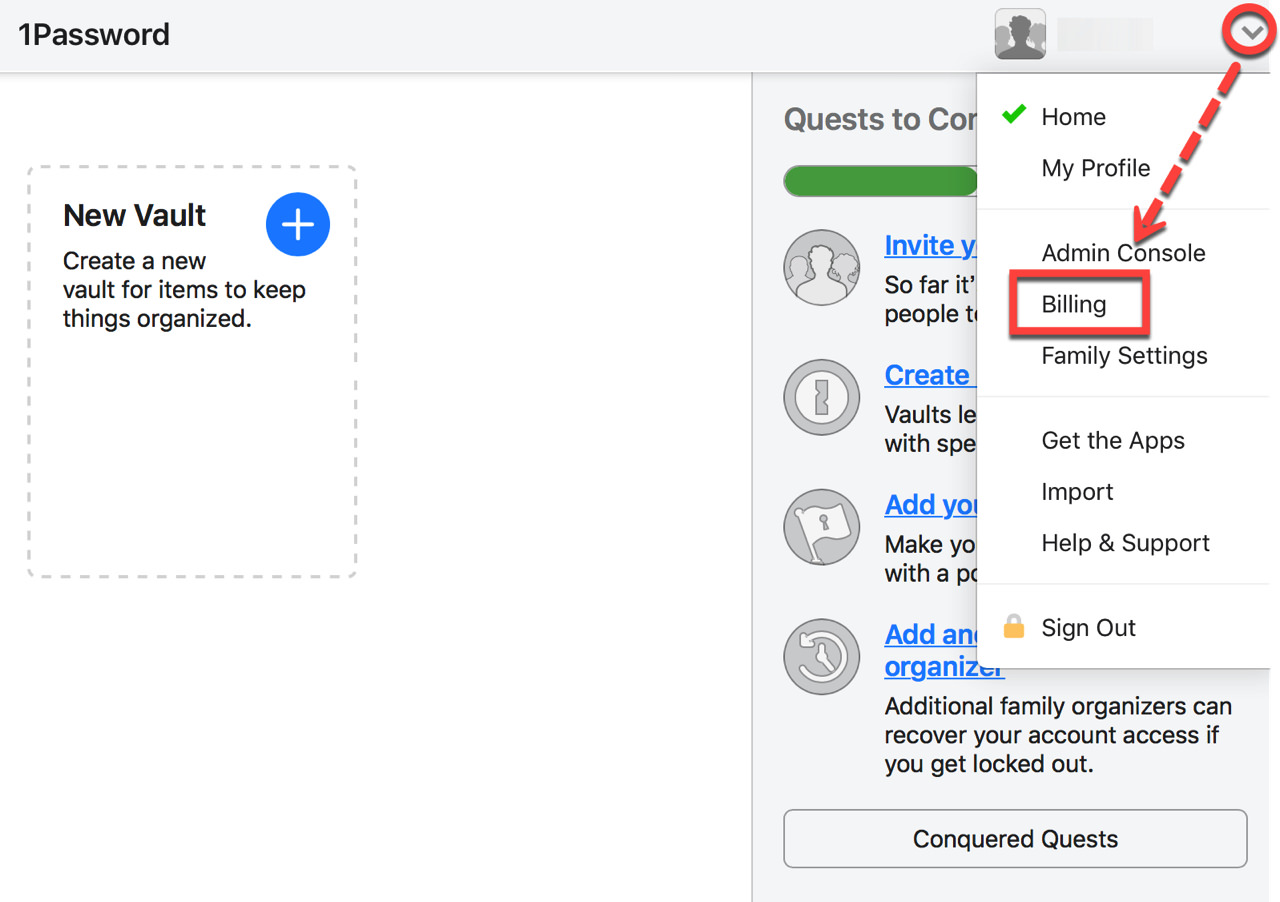Click the people icon beside Invite quest

pyautogui.click(x=822, y=267)
